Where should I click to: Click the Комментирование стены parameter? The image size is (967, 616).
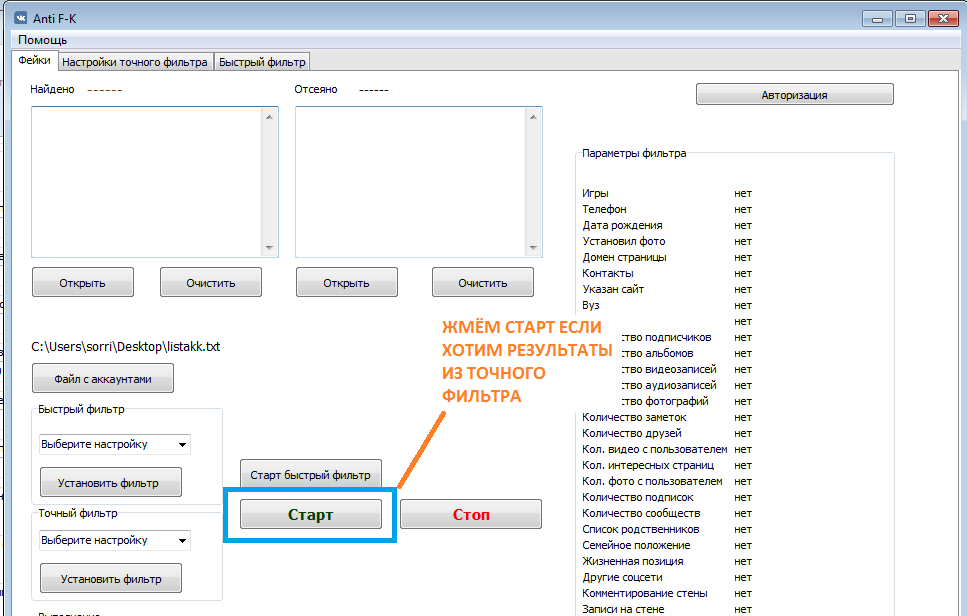(x=644, y=594)
